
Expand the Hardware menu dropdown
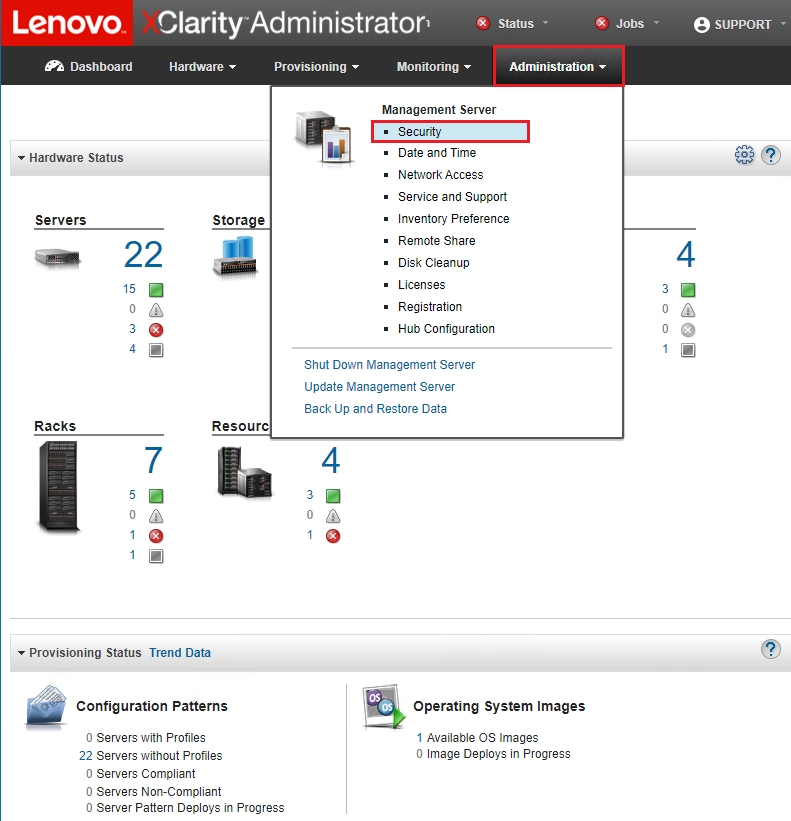tap(202, 67)
